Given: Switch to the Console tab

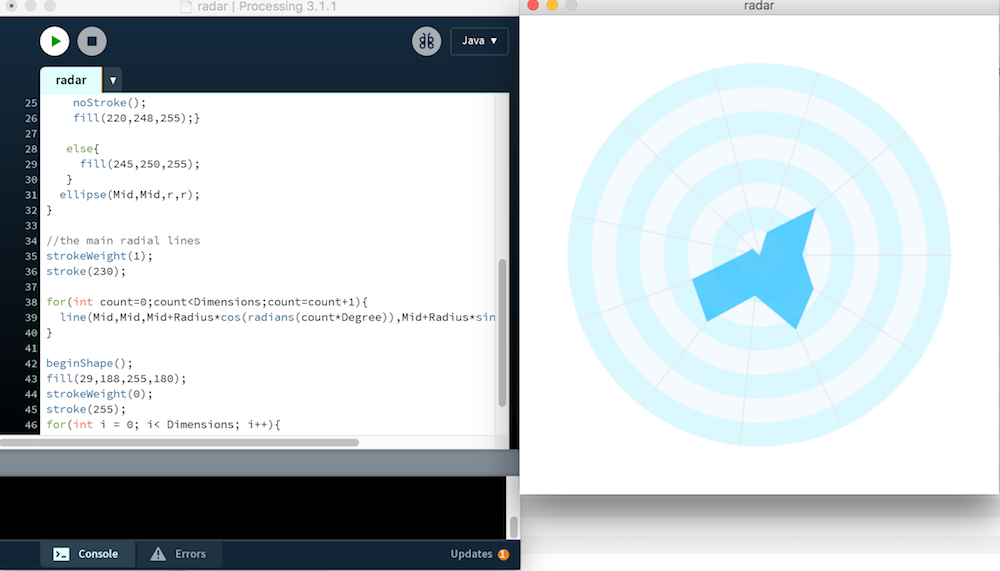Looking at the screenshot, I should point(88,554).
